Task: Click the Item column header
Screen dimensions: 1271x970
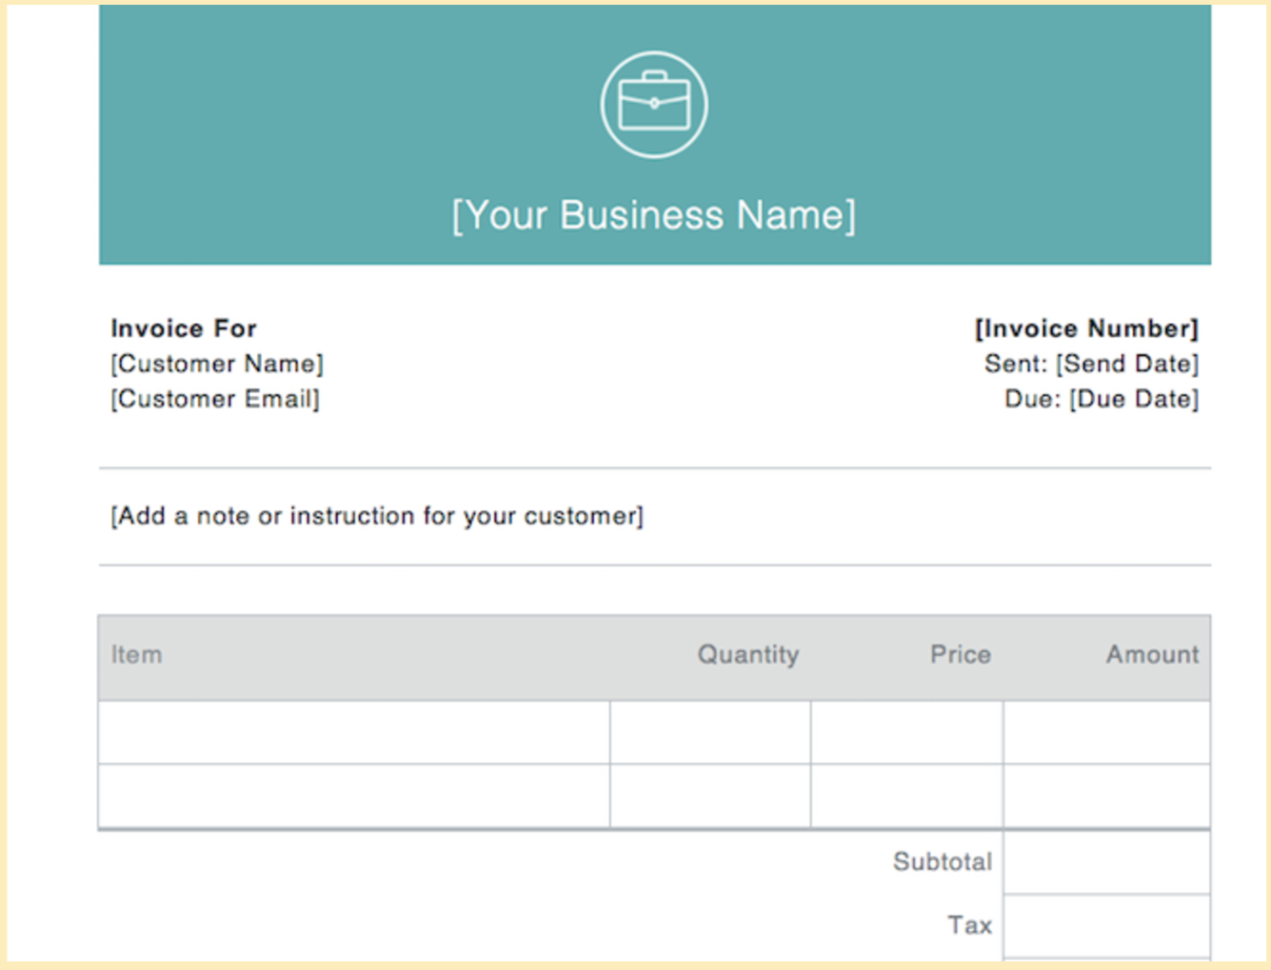Action: (137, 654)
